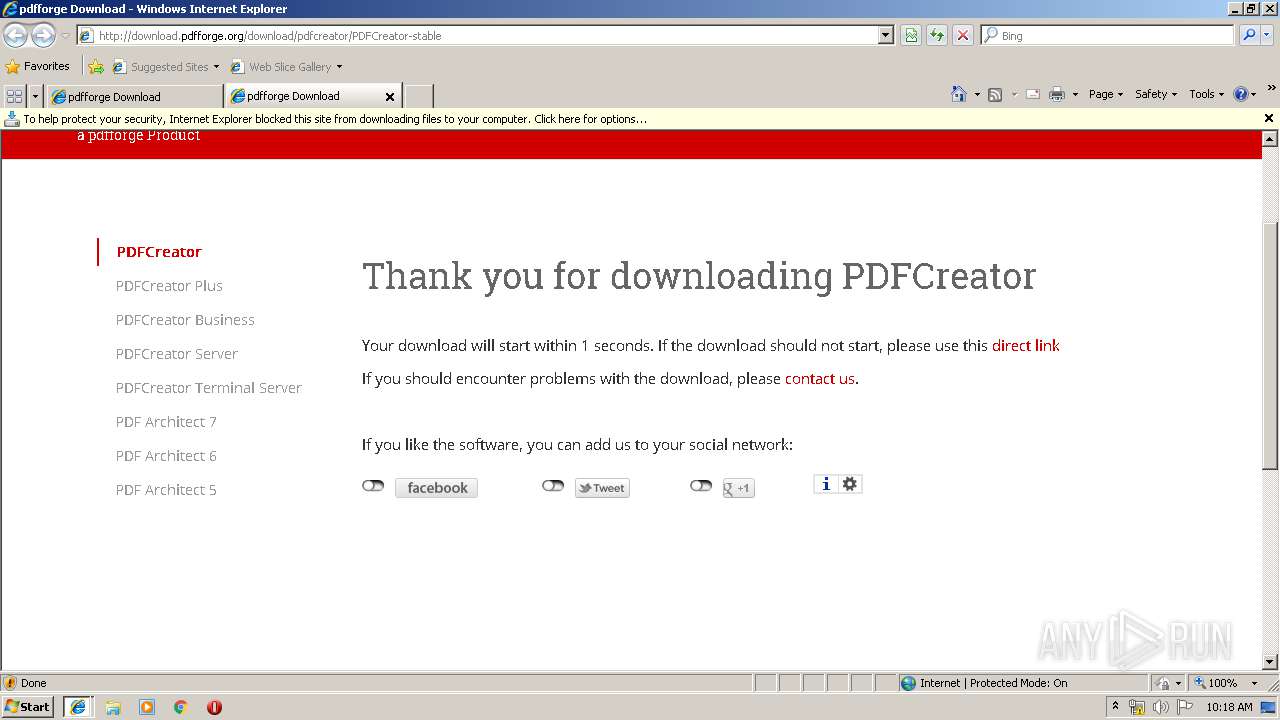Click the Google +1 button
The image size is (1280, 720).
click(x=738, y=488)
